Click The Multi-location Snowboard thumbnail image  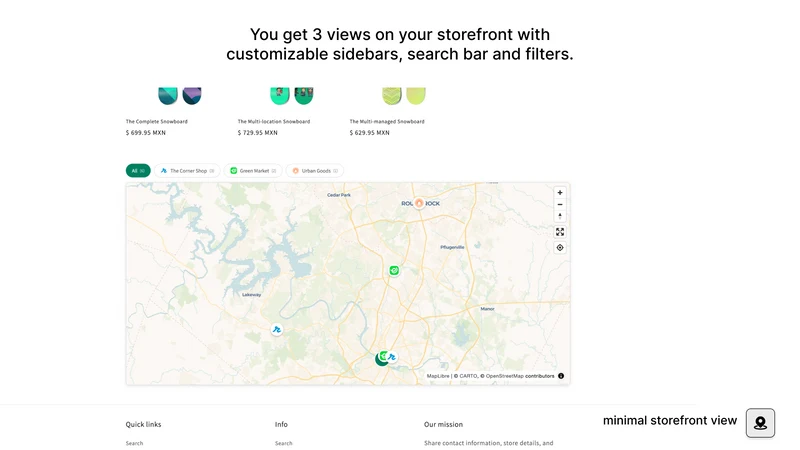[292, 96]
